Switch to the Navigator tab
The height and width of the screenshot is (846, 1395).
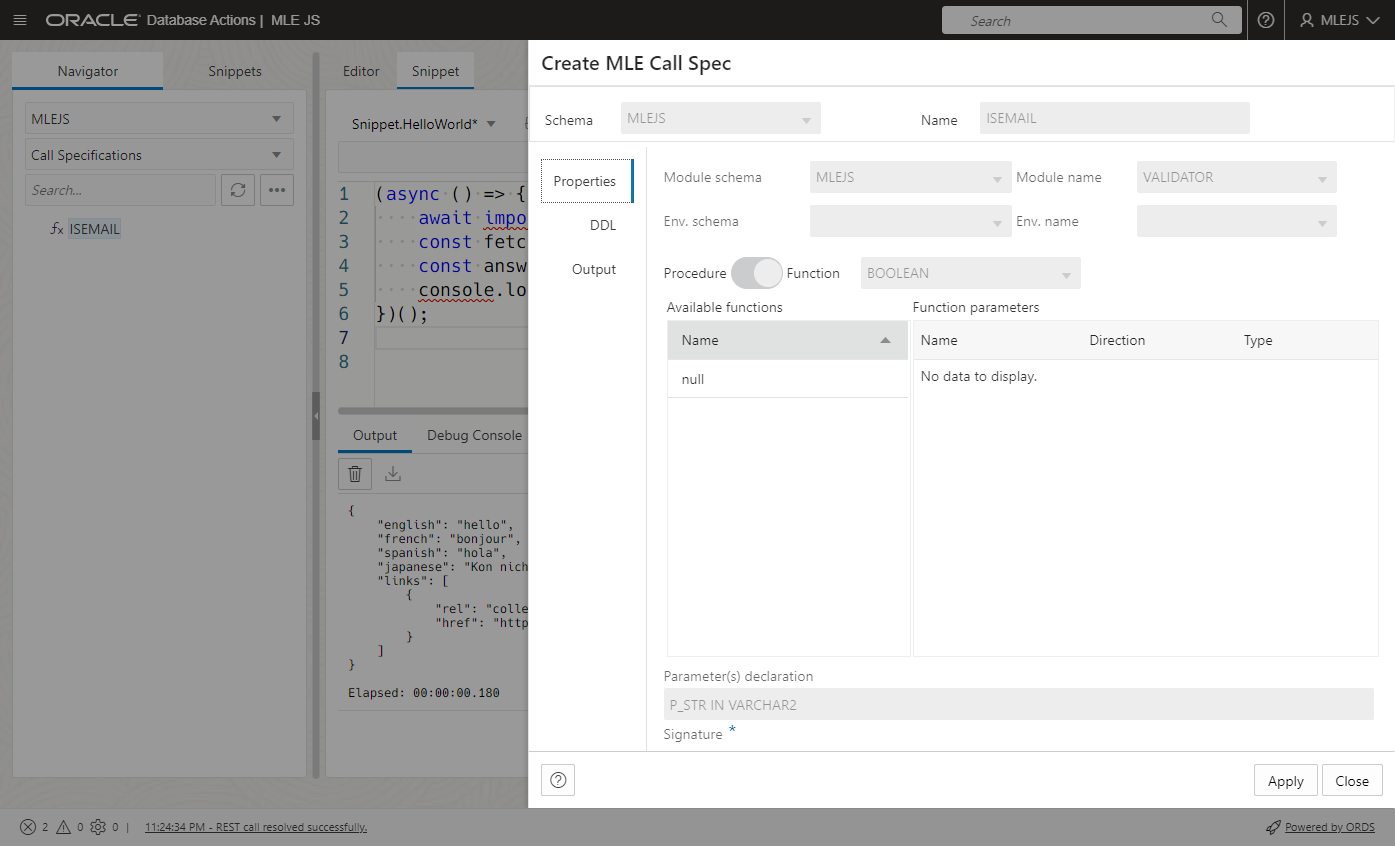88,71
